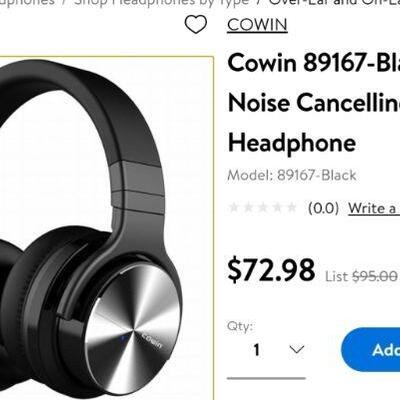This screenshot has width=400, height=400.
Task: Open the Write a review link
Action: click(x=374, y=209)
